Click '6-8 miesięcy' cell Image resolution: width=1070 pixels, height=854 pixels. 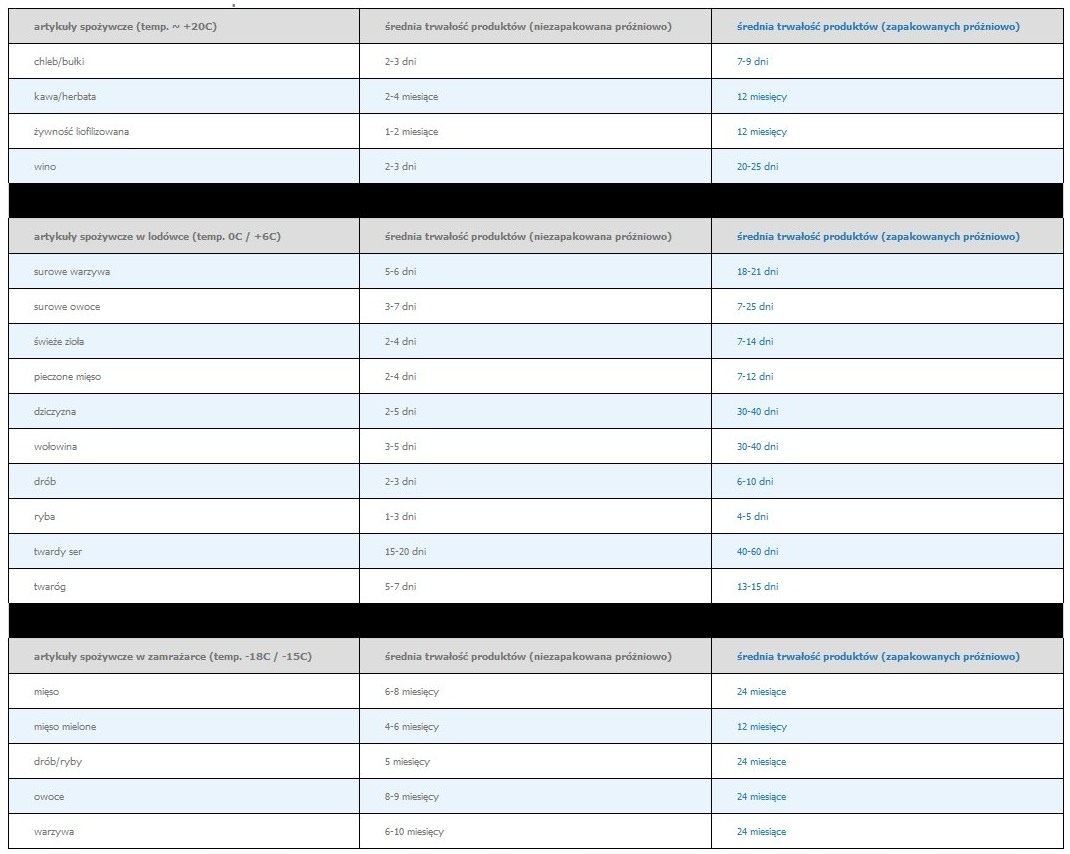pos(535,692)
